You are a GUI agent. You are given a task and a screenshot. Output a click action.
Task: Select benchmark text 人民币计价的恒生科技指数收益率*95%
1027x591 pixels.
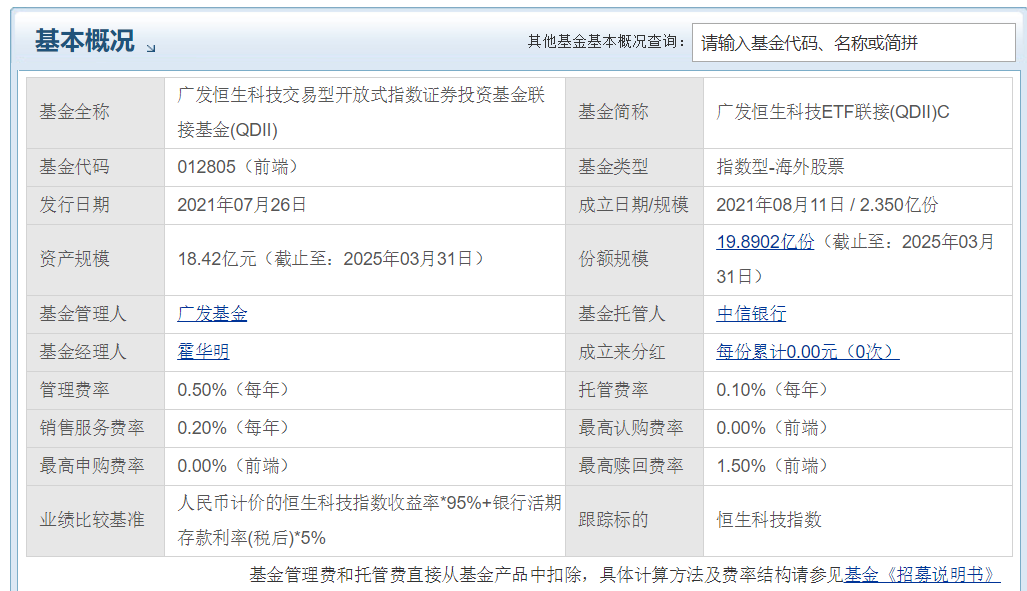(x=329, y=503)
